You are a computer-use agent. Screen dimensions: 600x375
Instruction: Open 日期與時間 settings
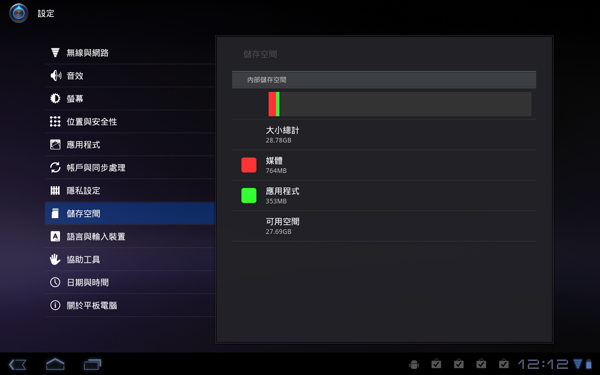130,282
